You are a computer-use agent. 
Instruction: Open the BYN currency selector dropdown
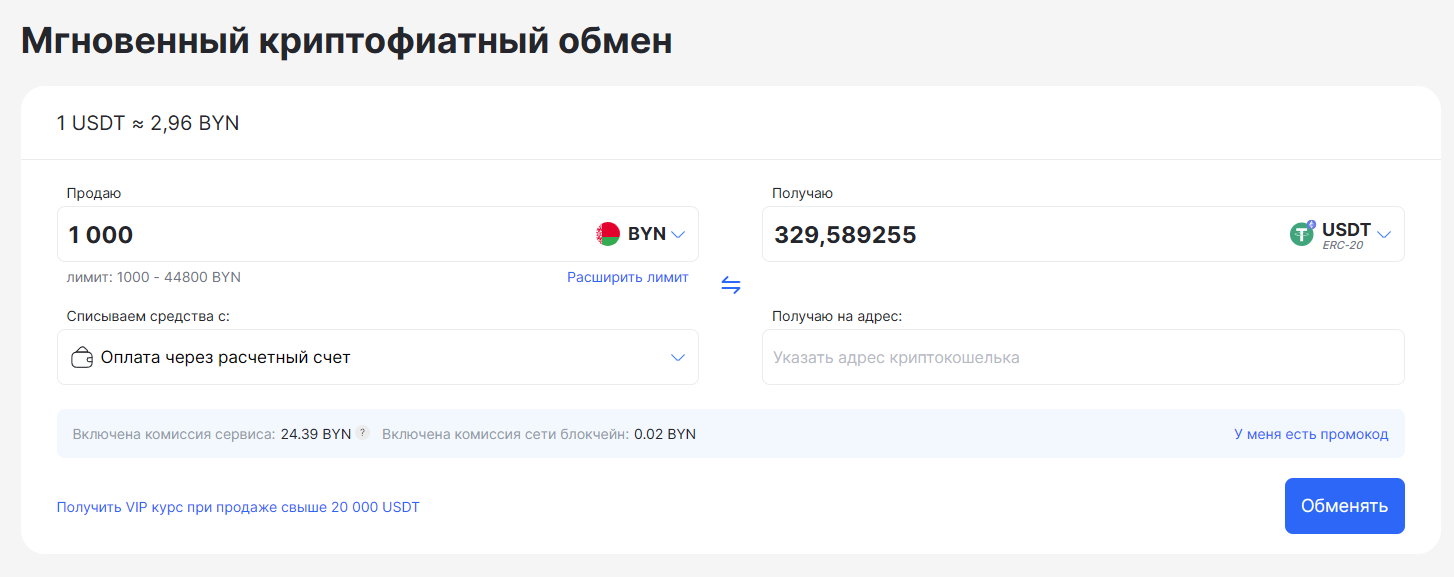(680, 233)
